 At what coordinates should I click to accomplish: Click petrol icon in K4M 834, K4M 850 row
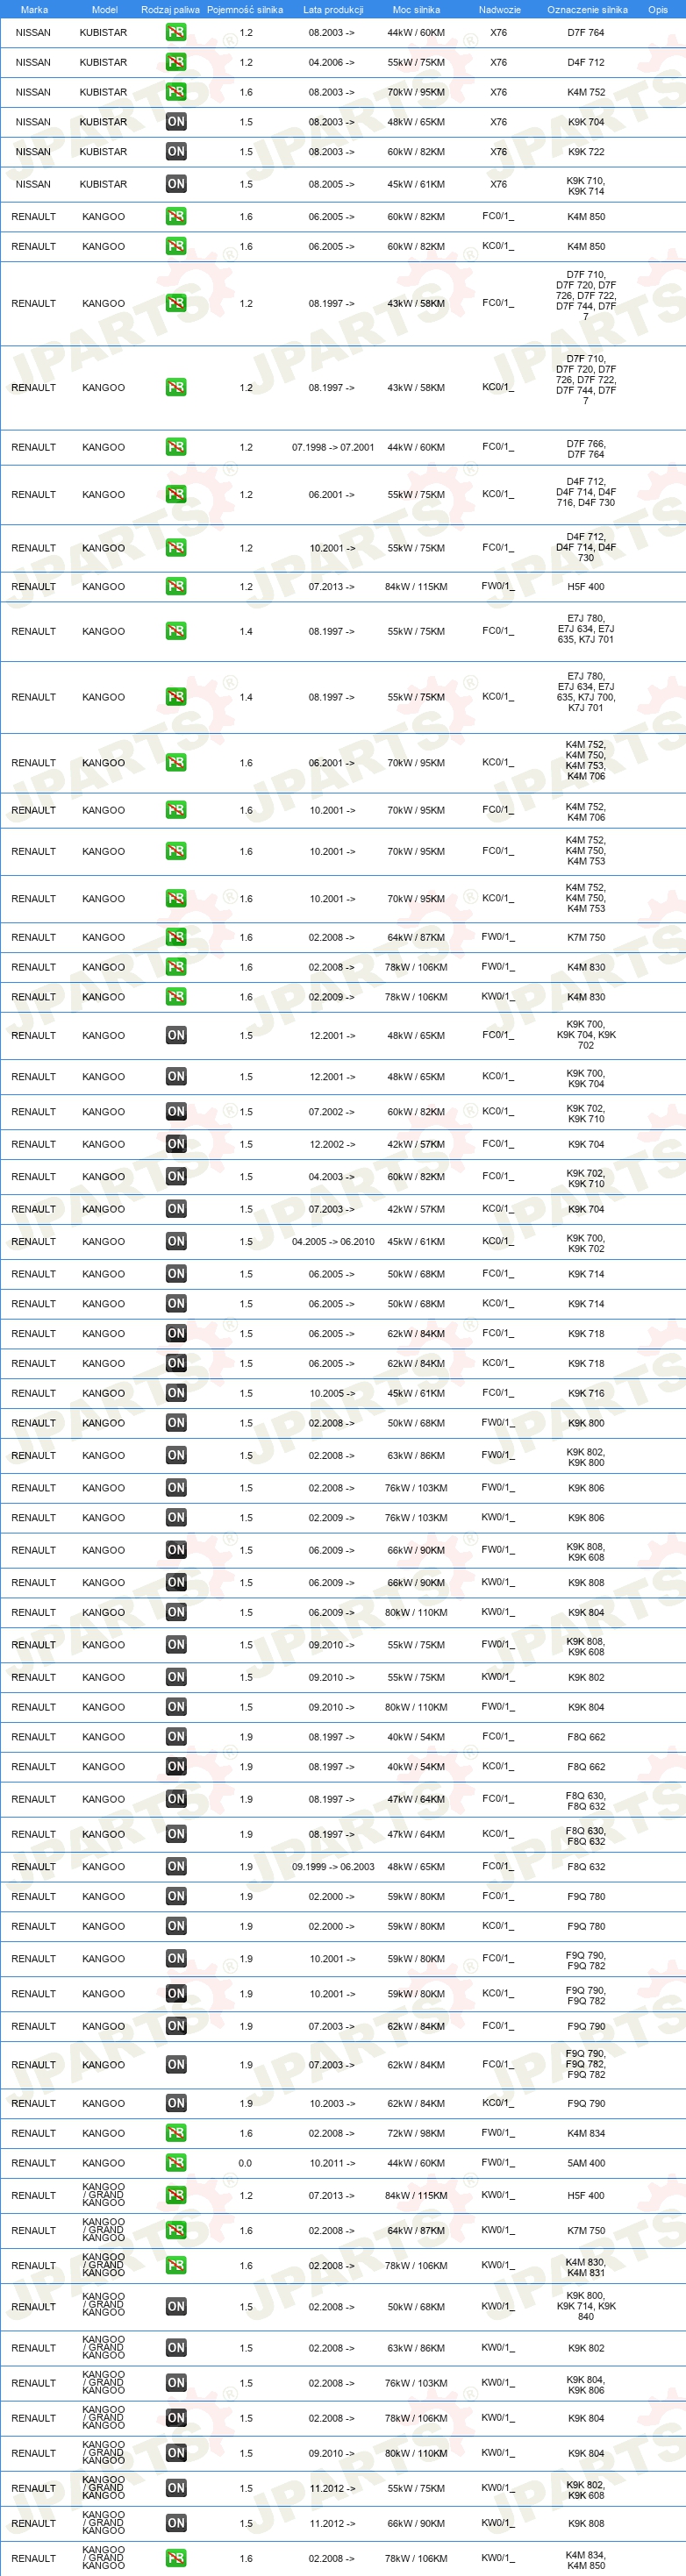[176, 2558]
